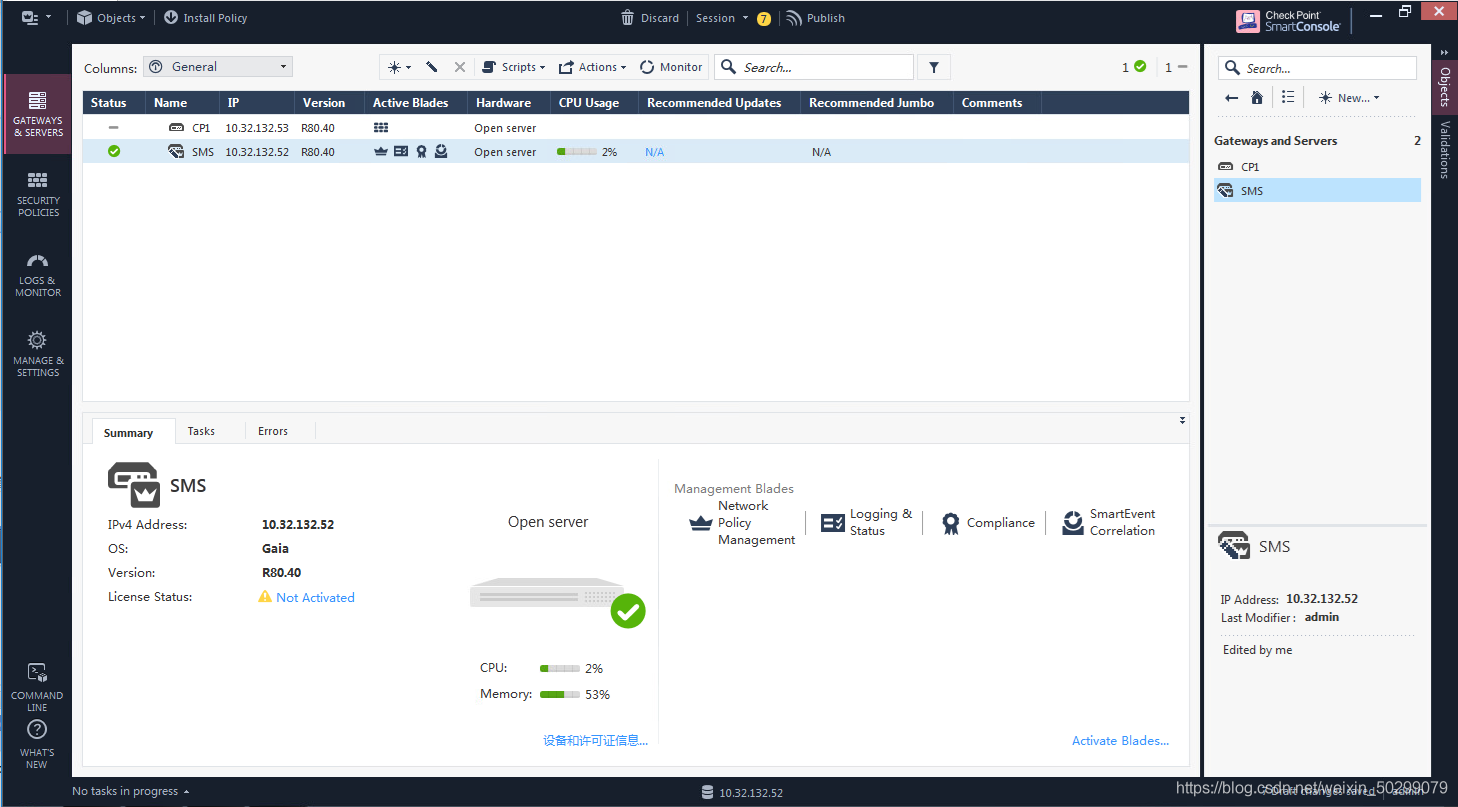This screenshot has width=1458, height=807.
Task: Click the filter funnel icon
Action: [x=934, y=67]
